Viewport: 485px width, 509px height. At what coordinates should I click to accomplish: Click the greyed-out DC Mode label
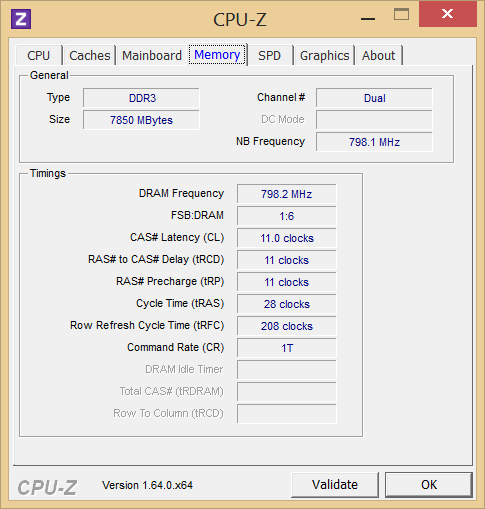click(283, 119)
